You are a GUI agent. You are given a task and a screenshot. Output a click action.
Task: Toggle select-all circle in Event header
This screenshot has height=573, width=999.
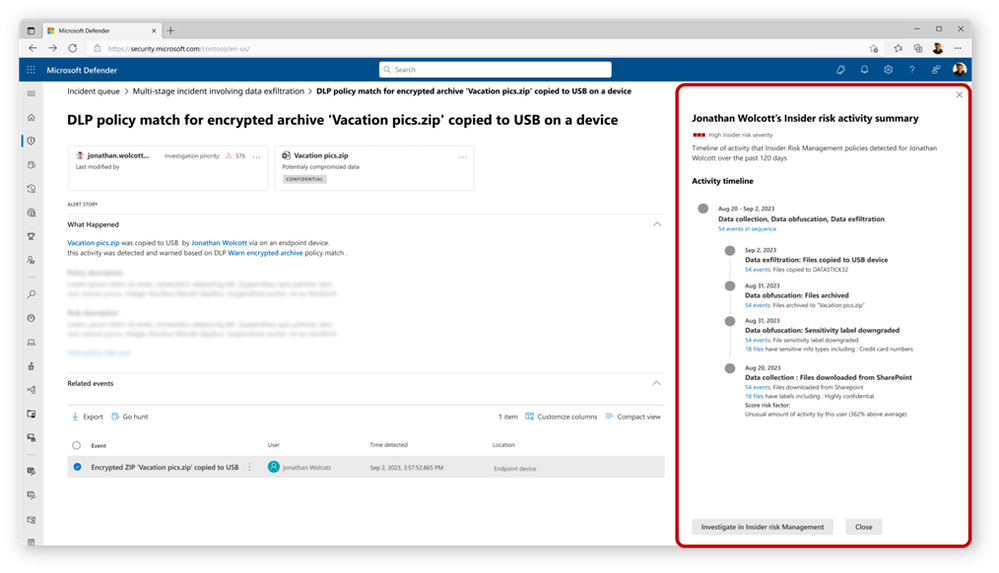[76, 445]
